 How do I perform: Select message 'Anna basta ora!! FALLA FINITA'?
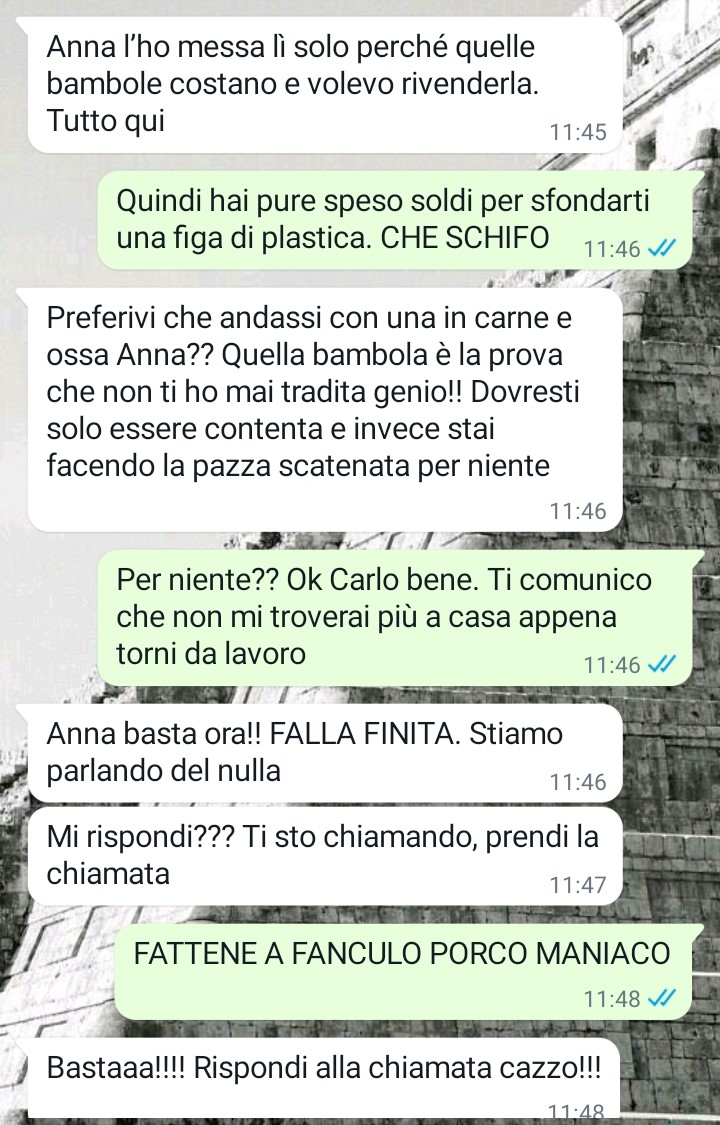(325, 753)
